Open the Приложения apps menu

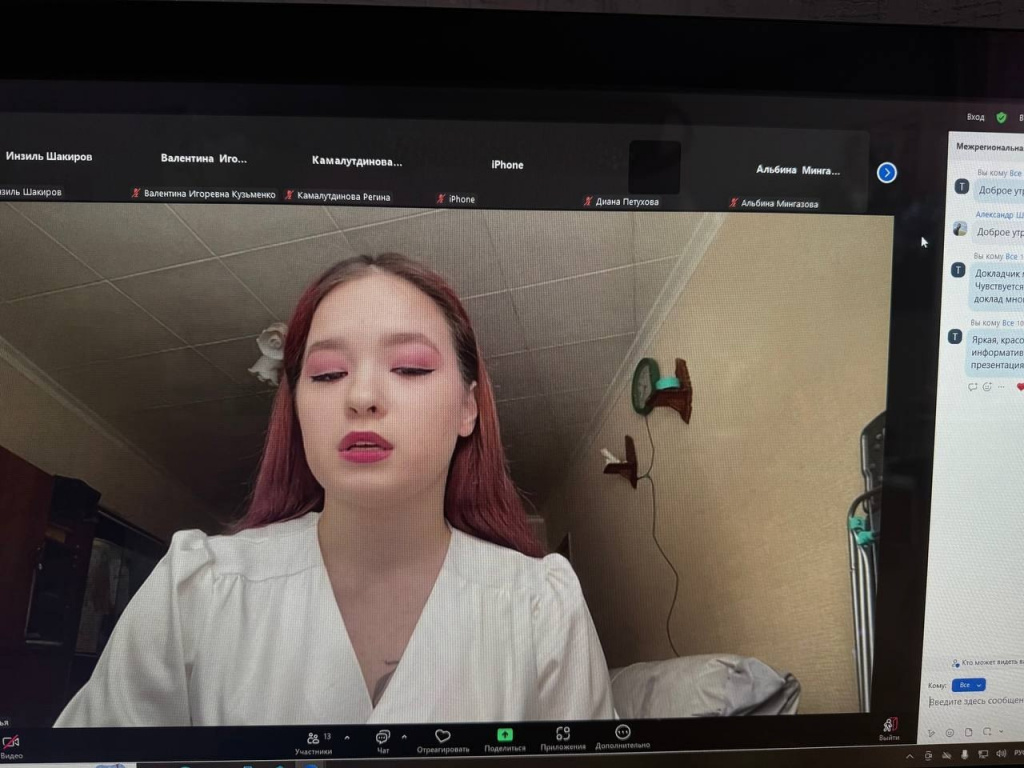[563, 739]
